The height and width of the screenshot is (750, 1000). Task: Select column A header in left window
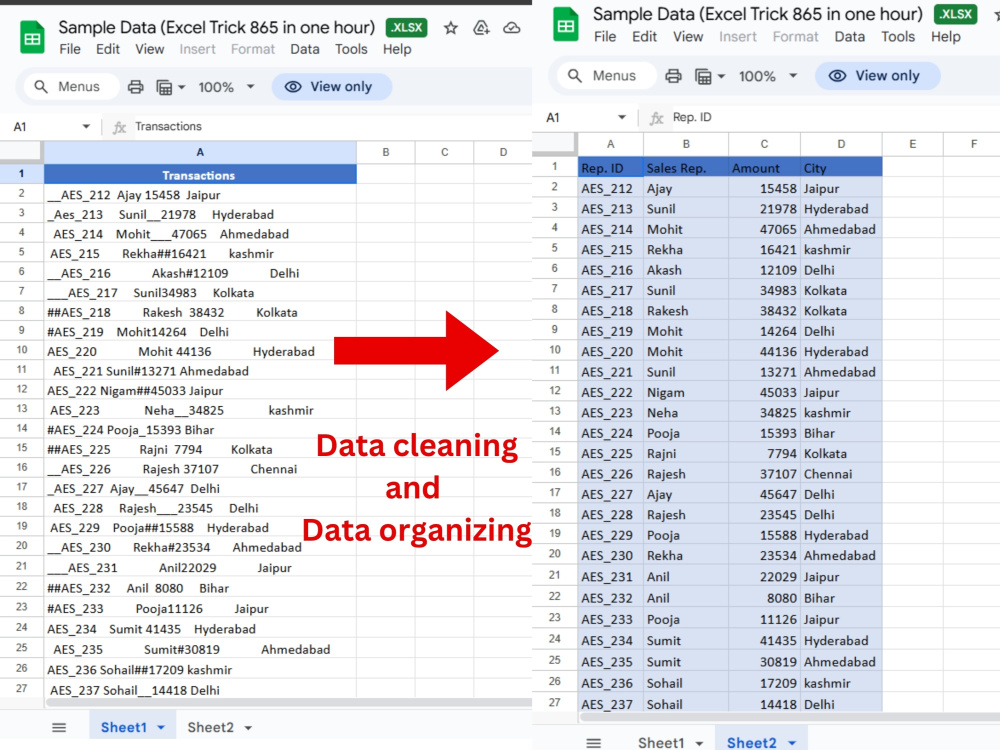pos(200,152)
